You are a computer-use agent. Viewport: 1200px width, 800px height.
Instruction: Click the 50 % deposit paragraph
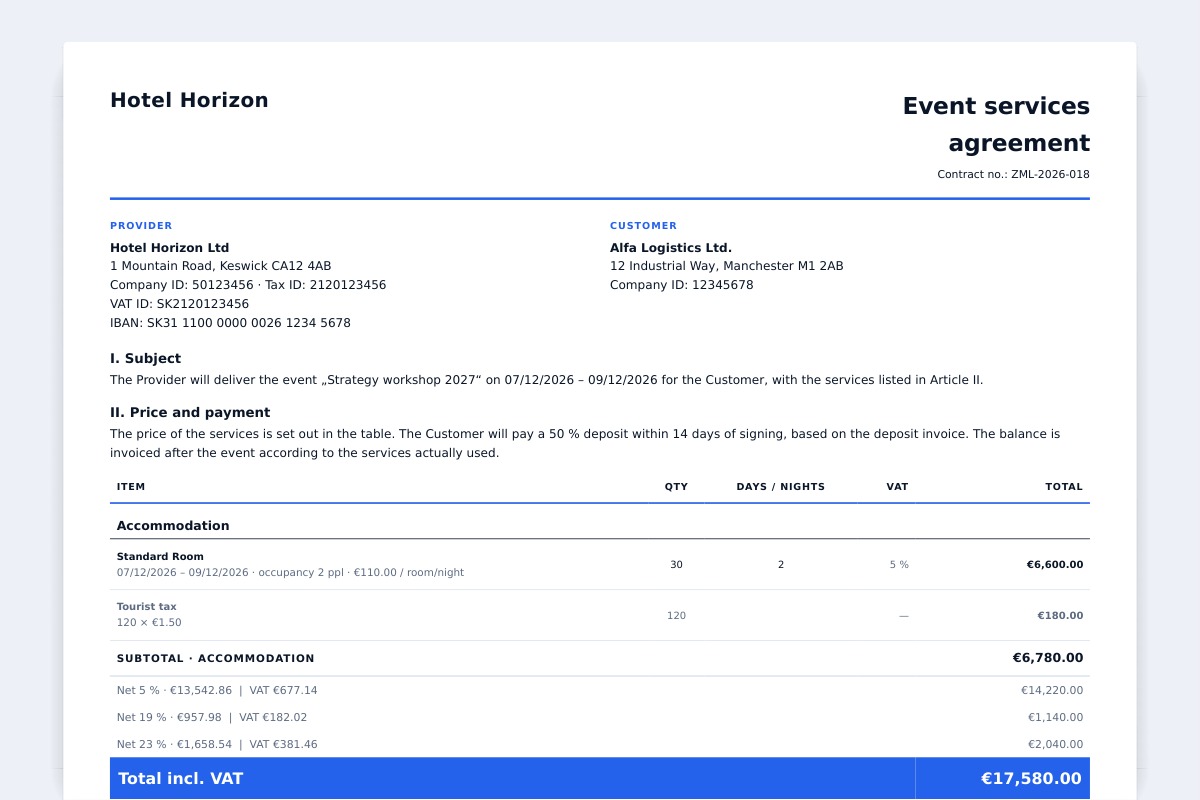pos(585,443)
